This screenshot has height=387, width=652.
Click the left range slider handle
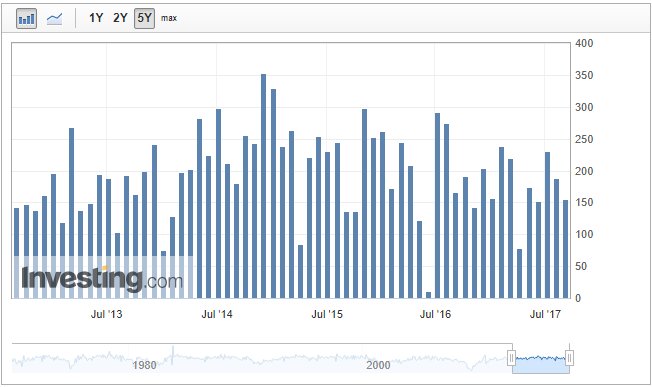(x=512, y=357)
